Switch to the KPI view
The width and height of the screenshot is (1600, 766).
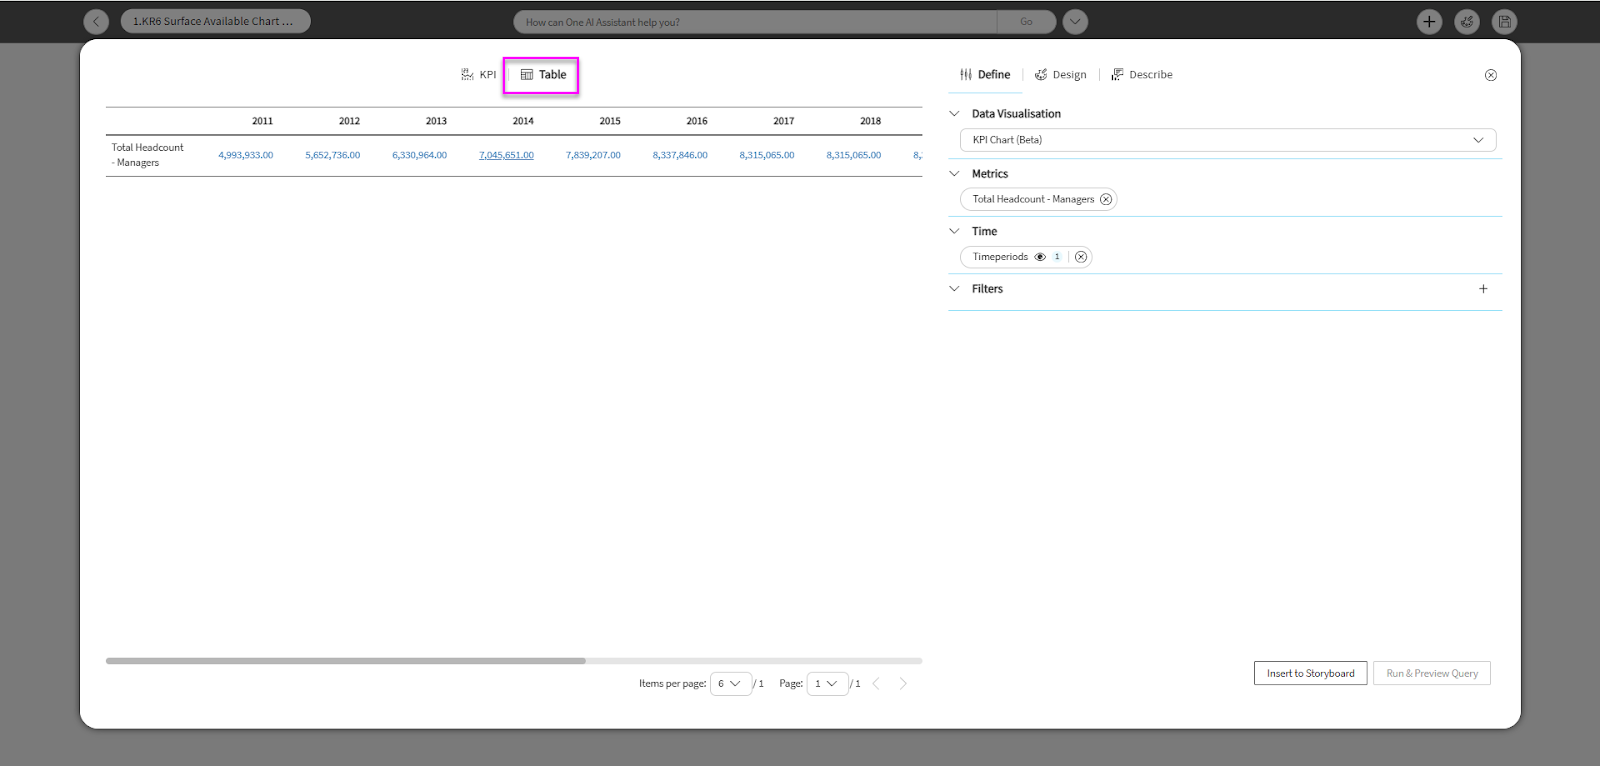[478, 75]
